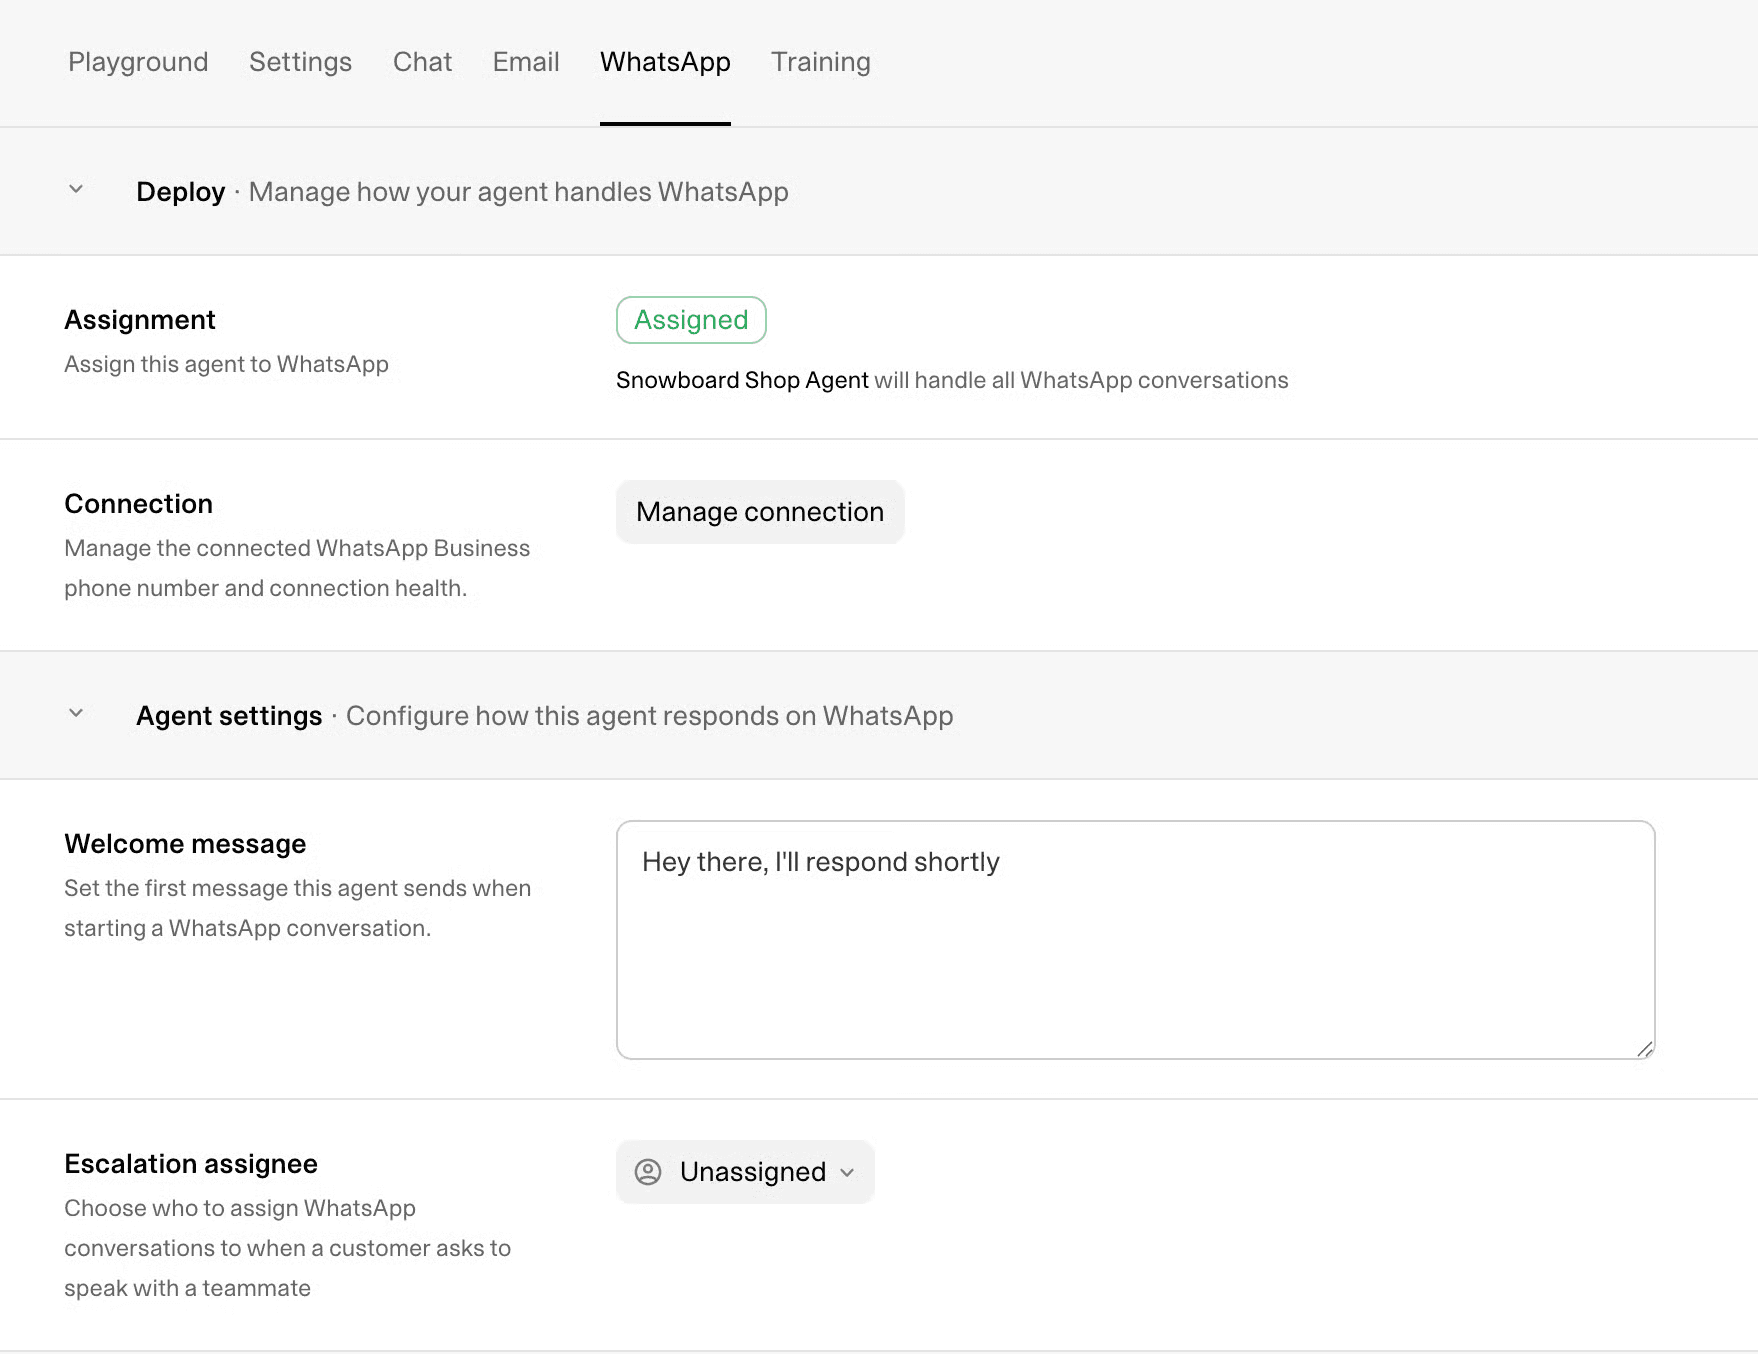Click the down arrow next to Unassigned
Viewport: 1758px width, 1354px height.
pyautogui.click(x=847, y=1173)
